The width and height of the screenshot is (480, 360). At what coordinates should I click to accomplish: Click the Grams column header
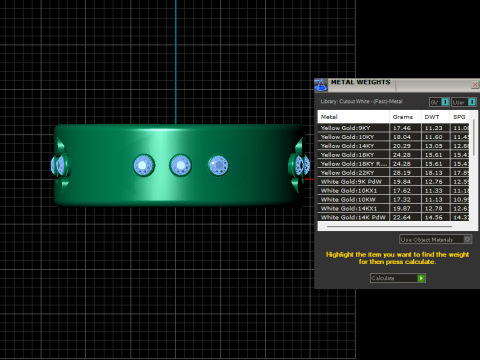point(405,117)
